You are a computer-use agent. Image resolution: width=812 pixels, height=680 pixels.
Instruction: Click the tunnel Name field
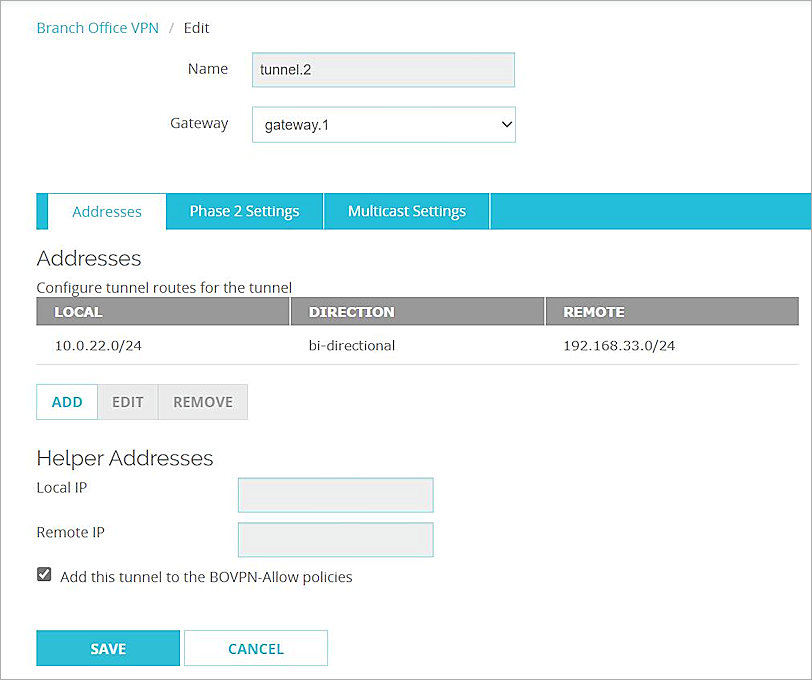coord(383,69)
